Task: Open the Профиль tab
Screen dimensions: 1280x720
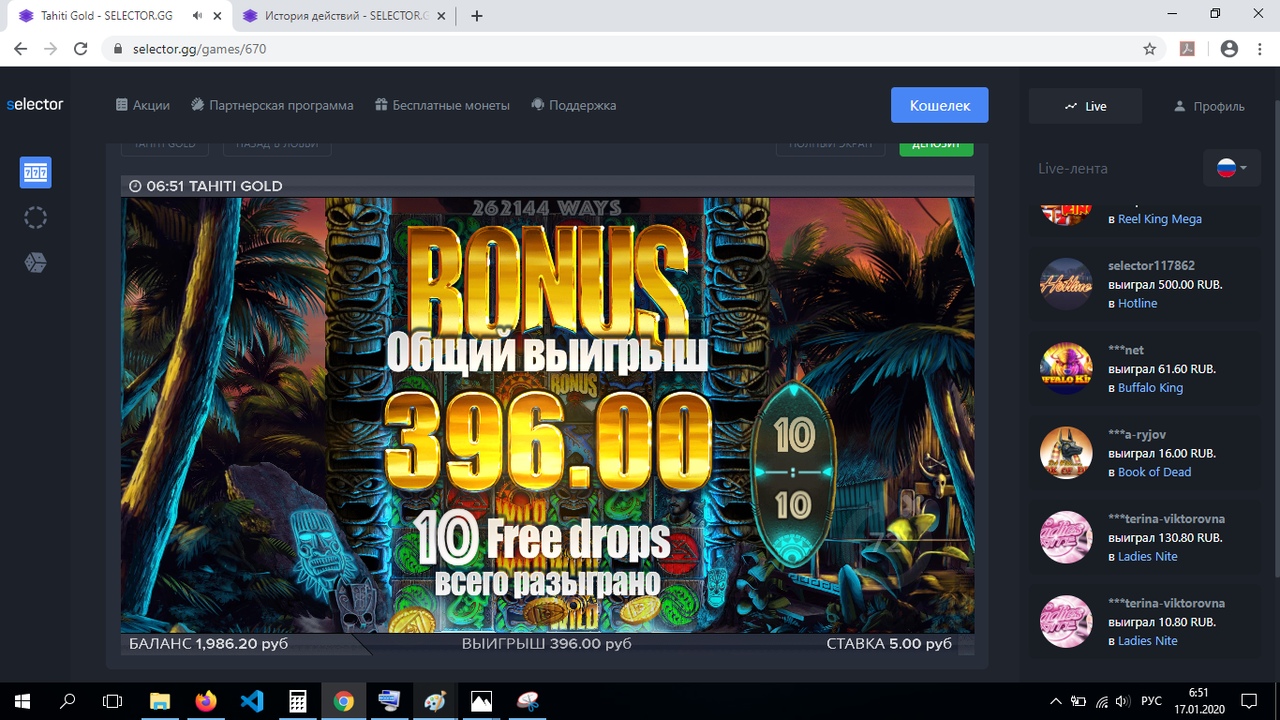Action: (1209, 106)
